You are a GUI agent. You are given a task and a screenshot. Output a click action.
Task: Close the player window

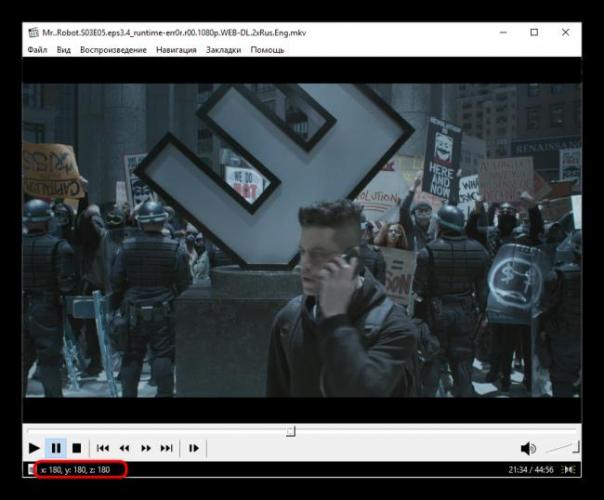(x=565, y=33)
